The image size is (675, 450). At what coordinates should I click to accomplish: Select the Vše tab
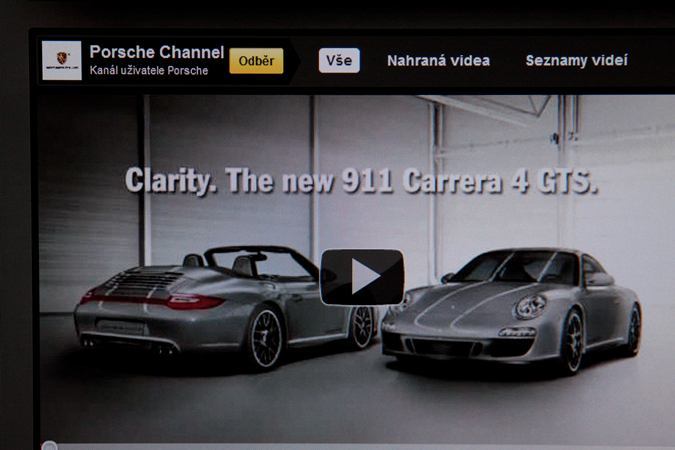[339, 60]
